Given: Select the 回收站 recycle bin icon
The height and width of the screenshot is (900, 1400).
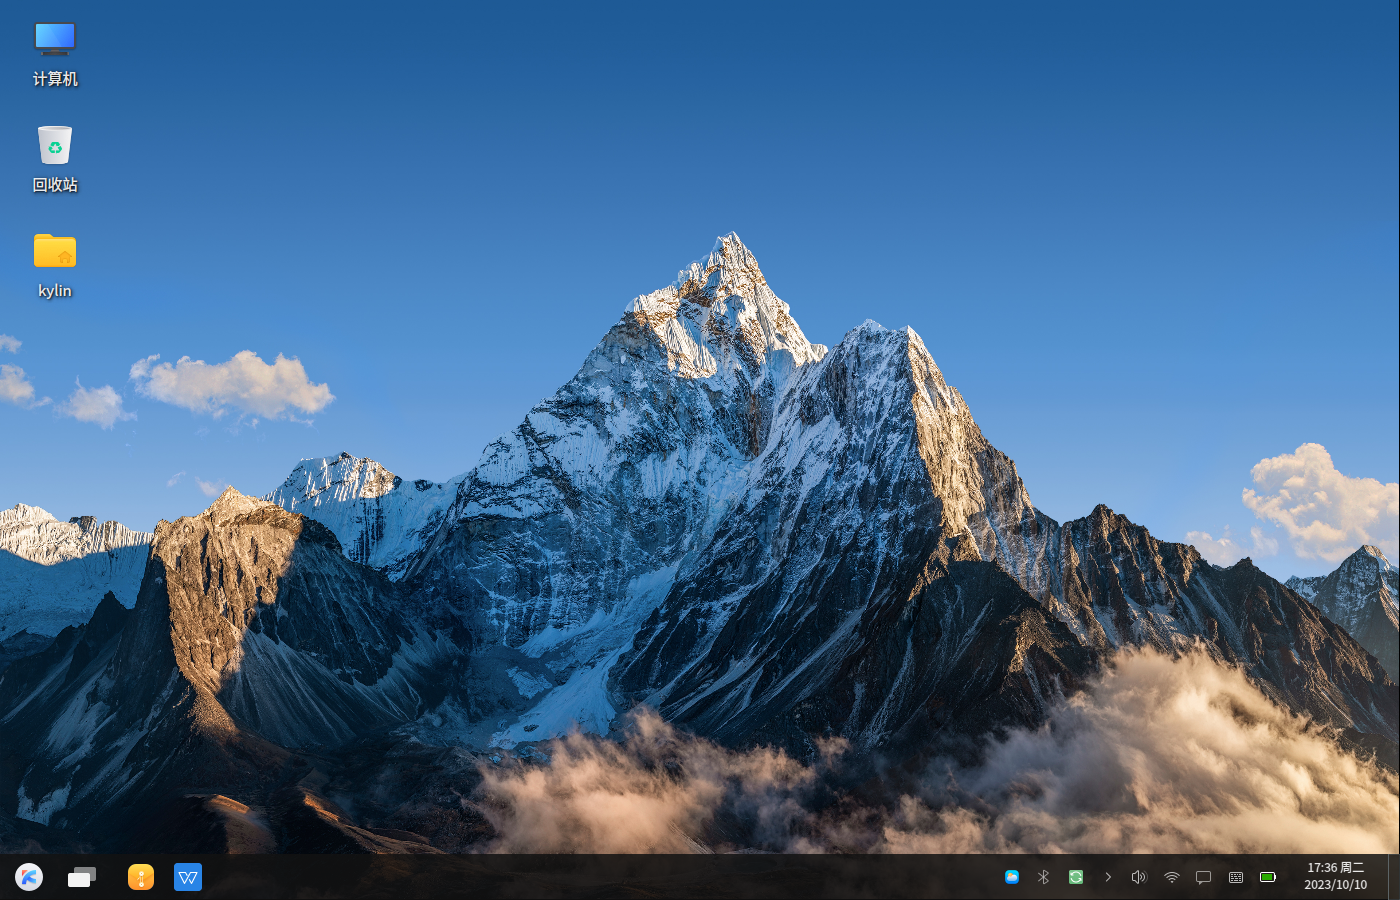Looking at the screenshot, I should pyautogui.click(x=55, y=146).
